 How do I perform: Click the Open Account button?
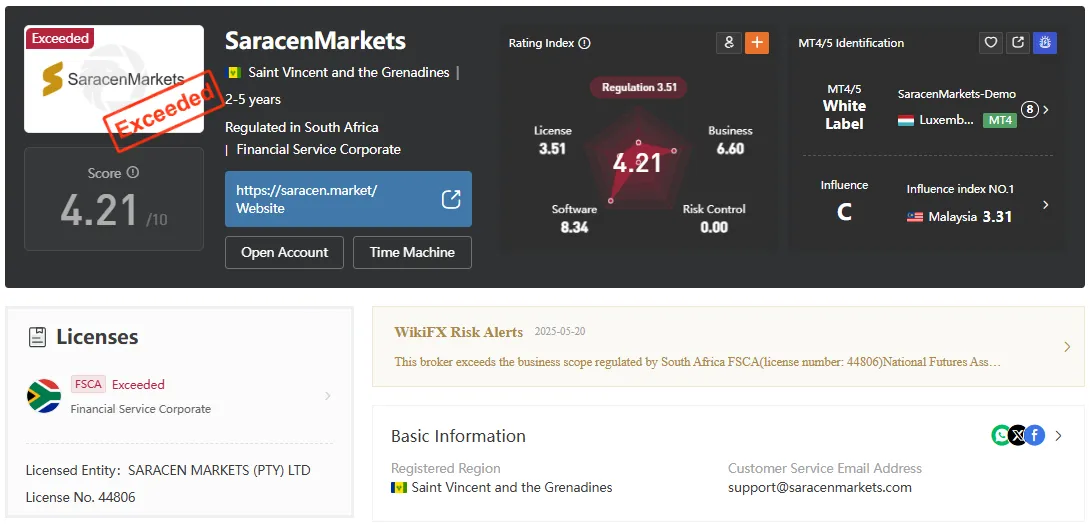point(284,252)
